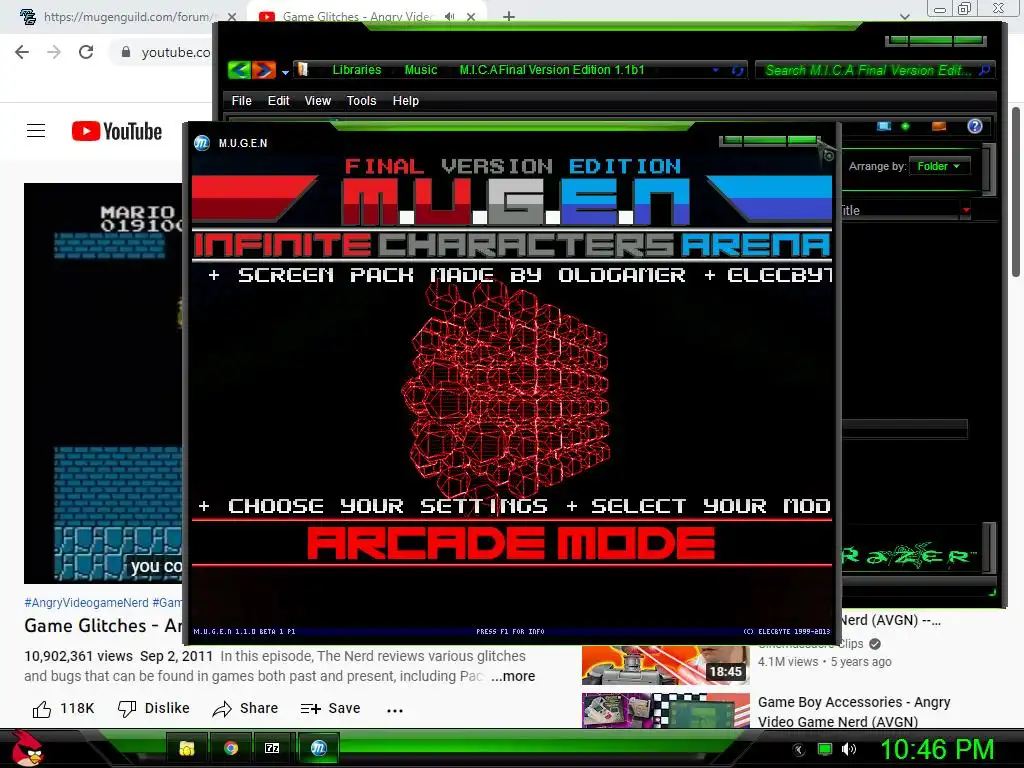Image resolution: width=1024 pixels, height=768 pixels.
Task: Show hidden tray icons arrow
Action: point(798,750)
